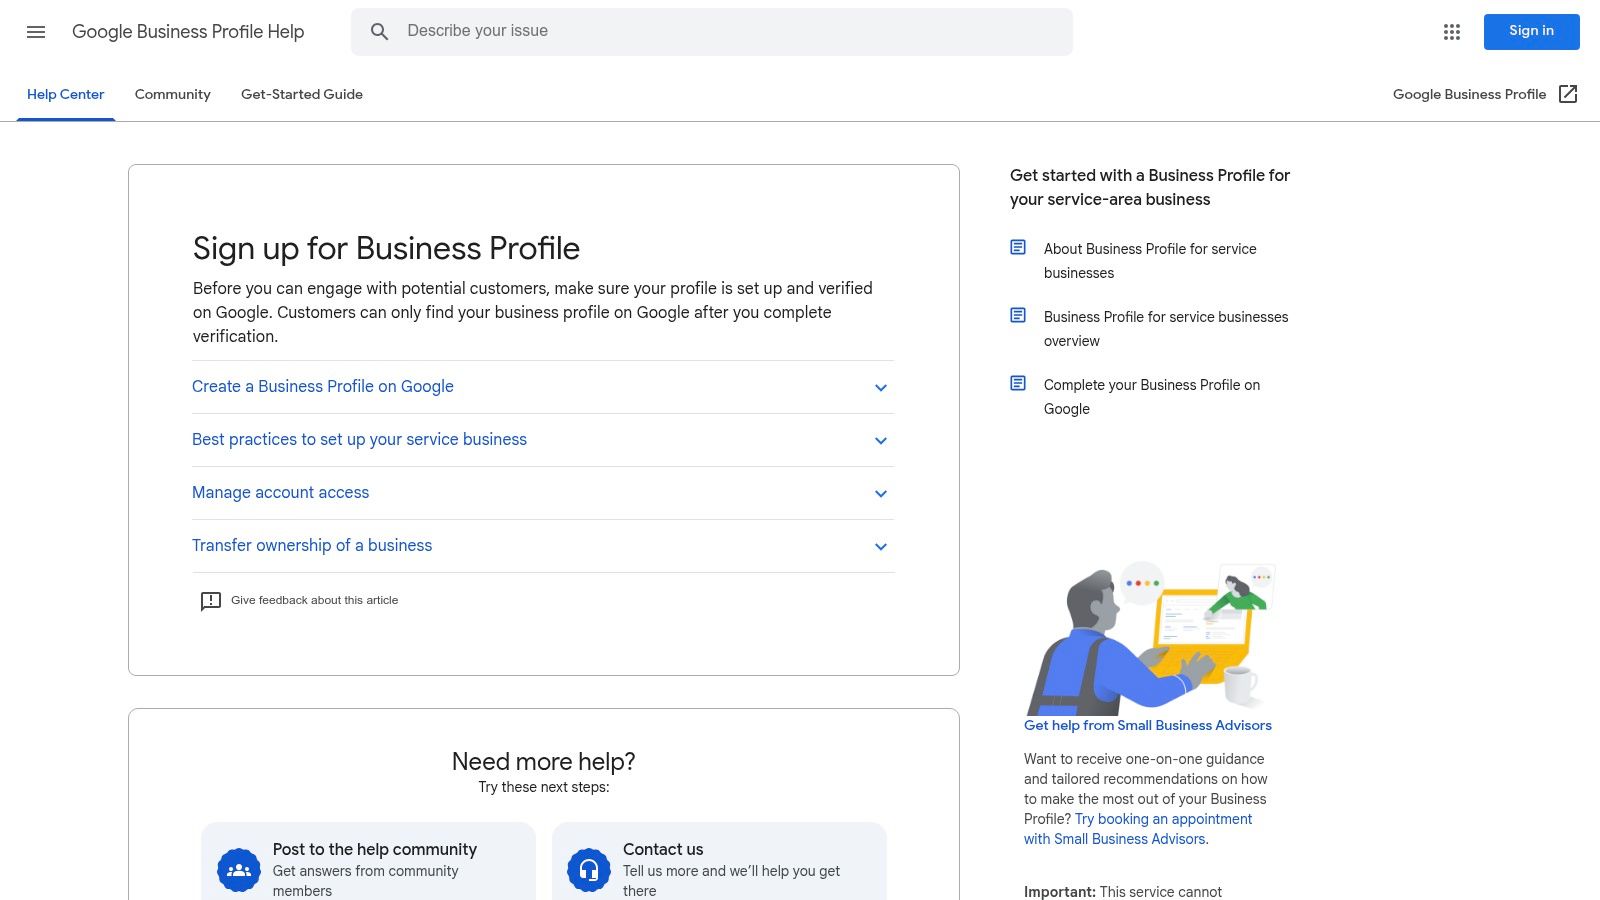Click Give feedback about this article
Screen dimensions: 1600x900
tap(314, 600)
